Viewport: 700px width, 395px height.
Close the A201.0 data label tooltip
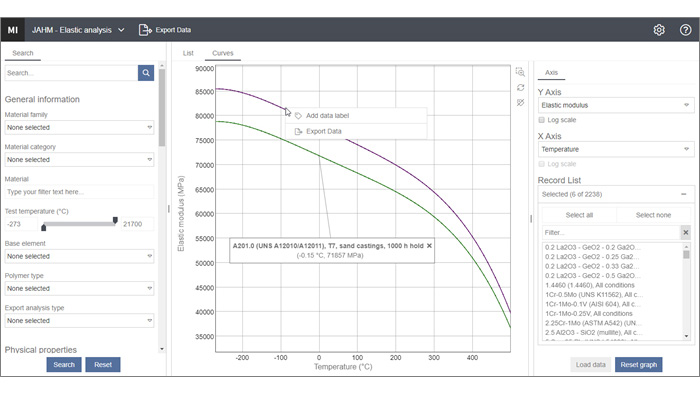(429, 245)
